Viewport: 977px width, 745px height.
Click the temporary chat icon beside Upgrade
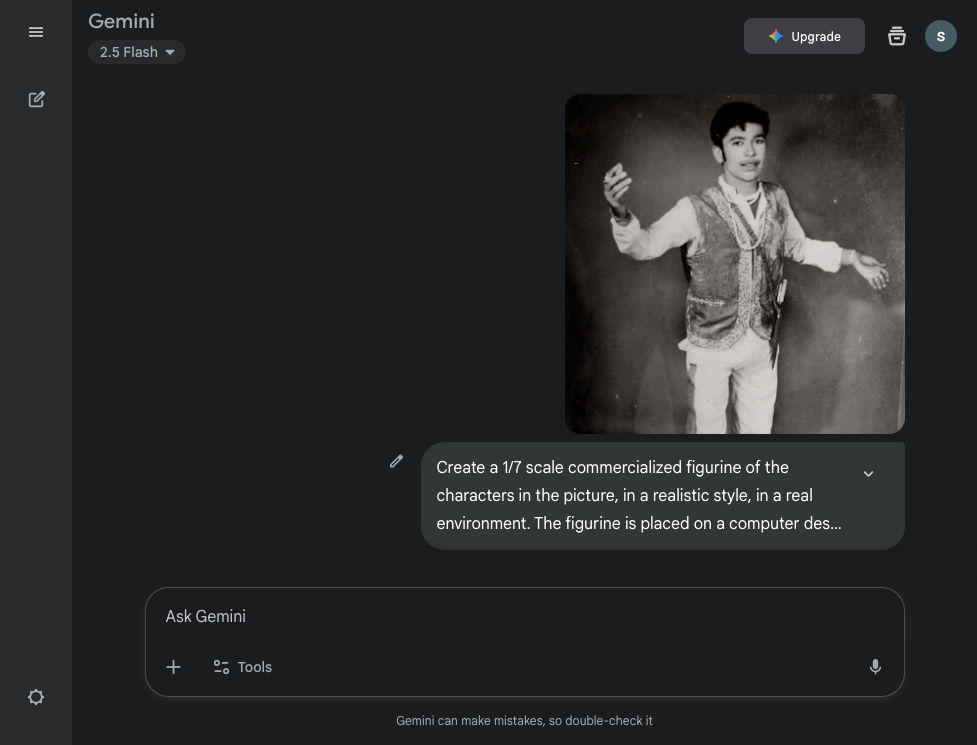[897, 36]
